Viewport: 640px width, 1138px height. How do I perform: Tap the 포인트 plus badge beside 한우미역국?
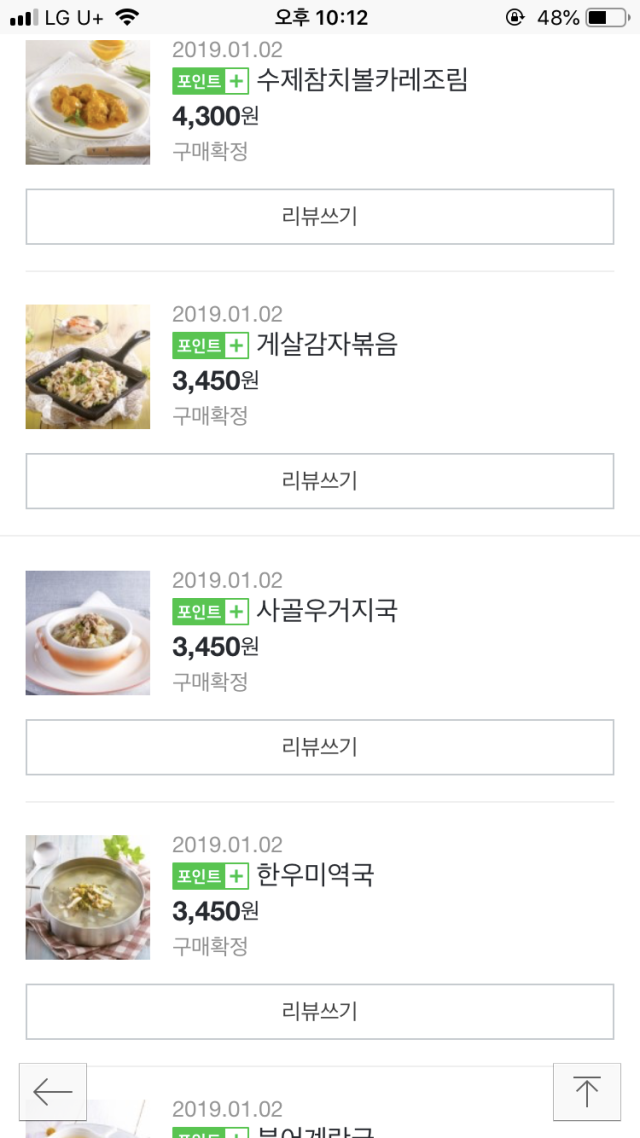click(210, 876)
